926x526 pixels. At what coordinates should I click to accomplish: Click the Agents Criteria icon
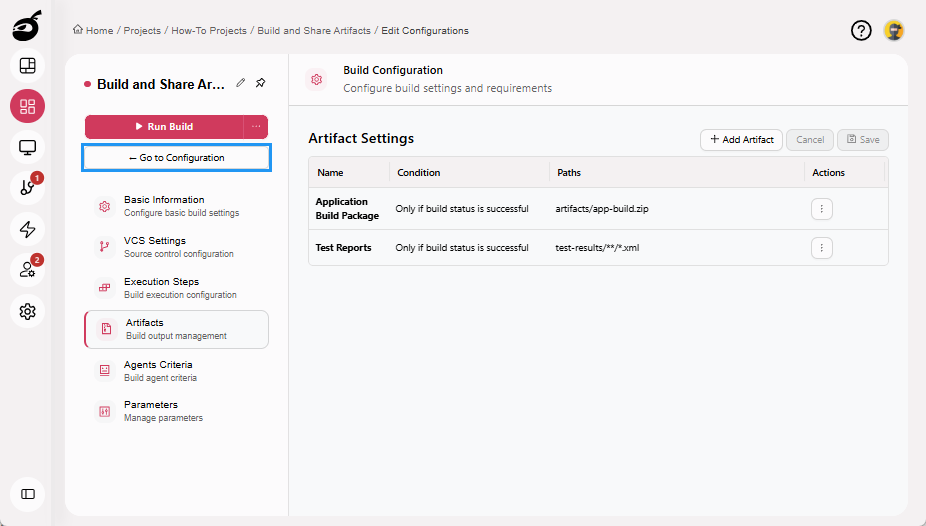105,370
